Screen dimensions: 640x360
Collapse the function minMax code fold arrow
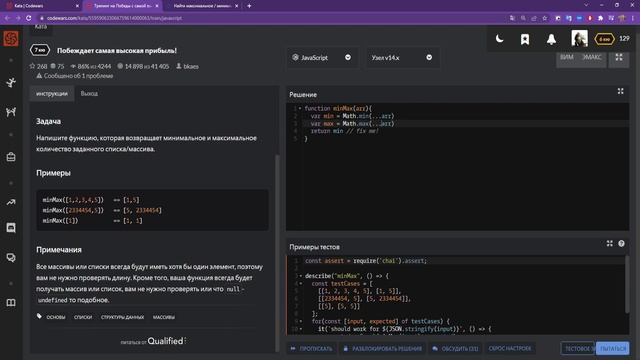point(300,109)
